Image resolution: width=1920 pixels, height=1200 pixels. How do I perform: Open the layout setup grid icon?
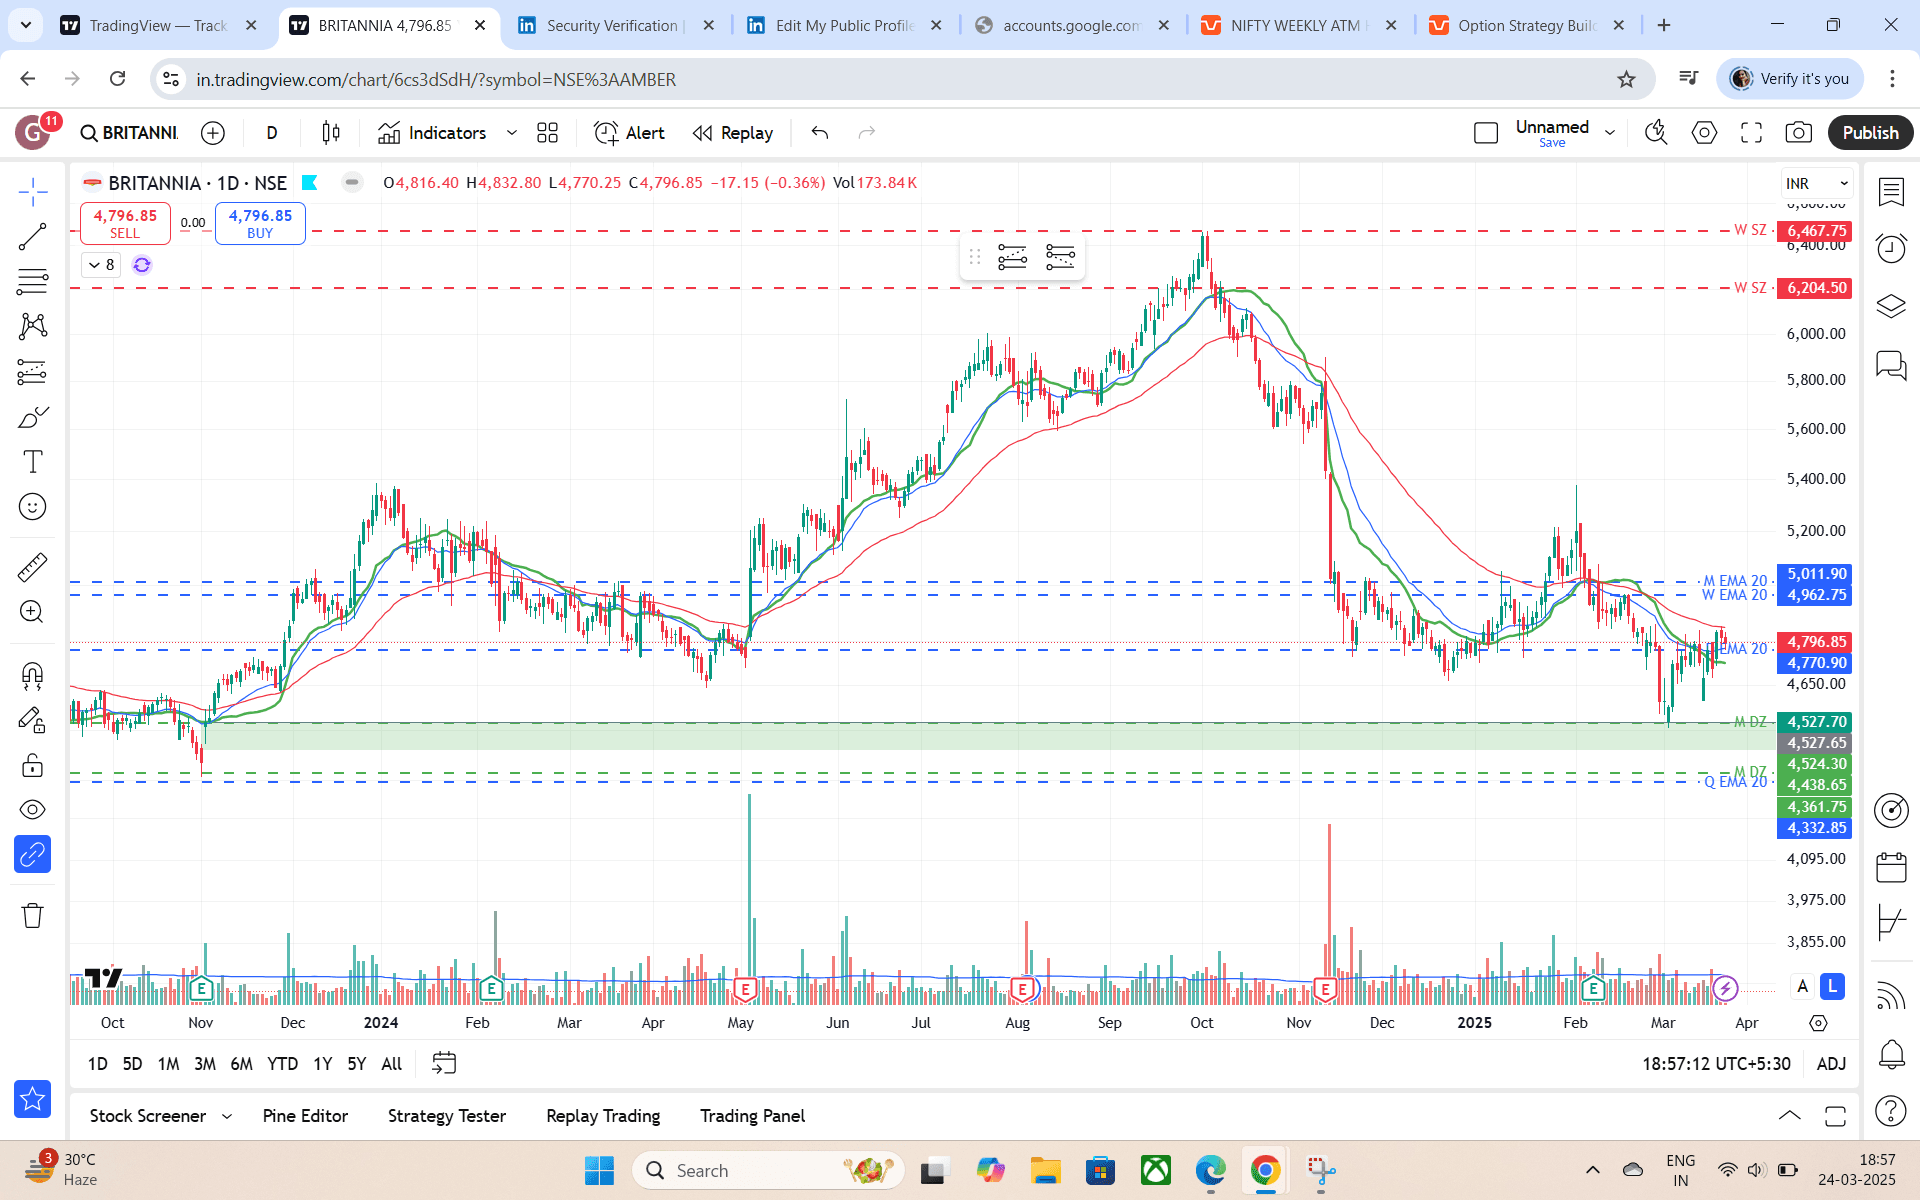(x=547, y=133)
